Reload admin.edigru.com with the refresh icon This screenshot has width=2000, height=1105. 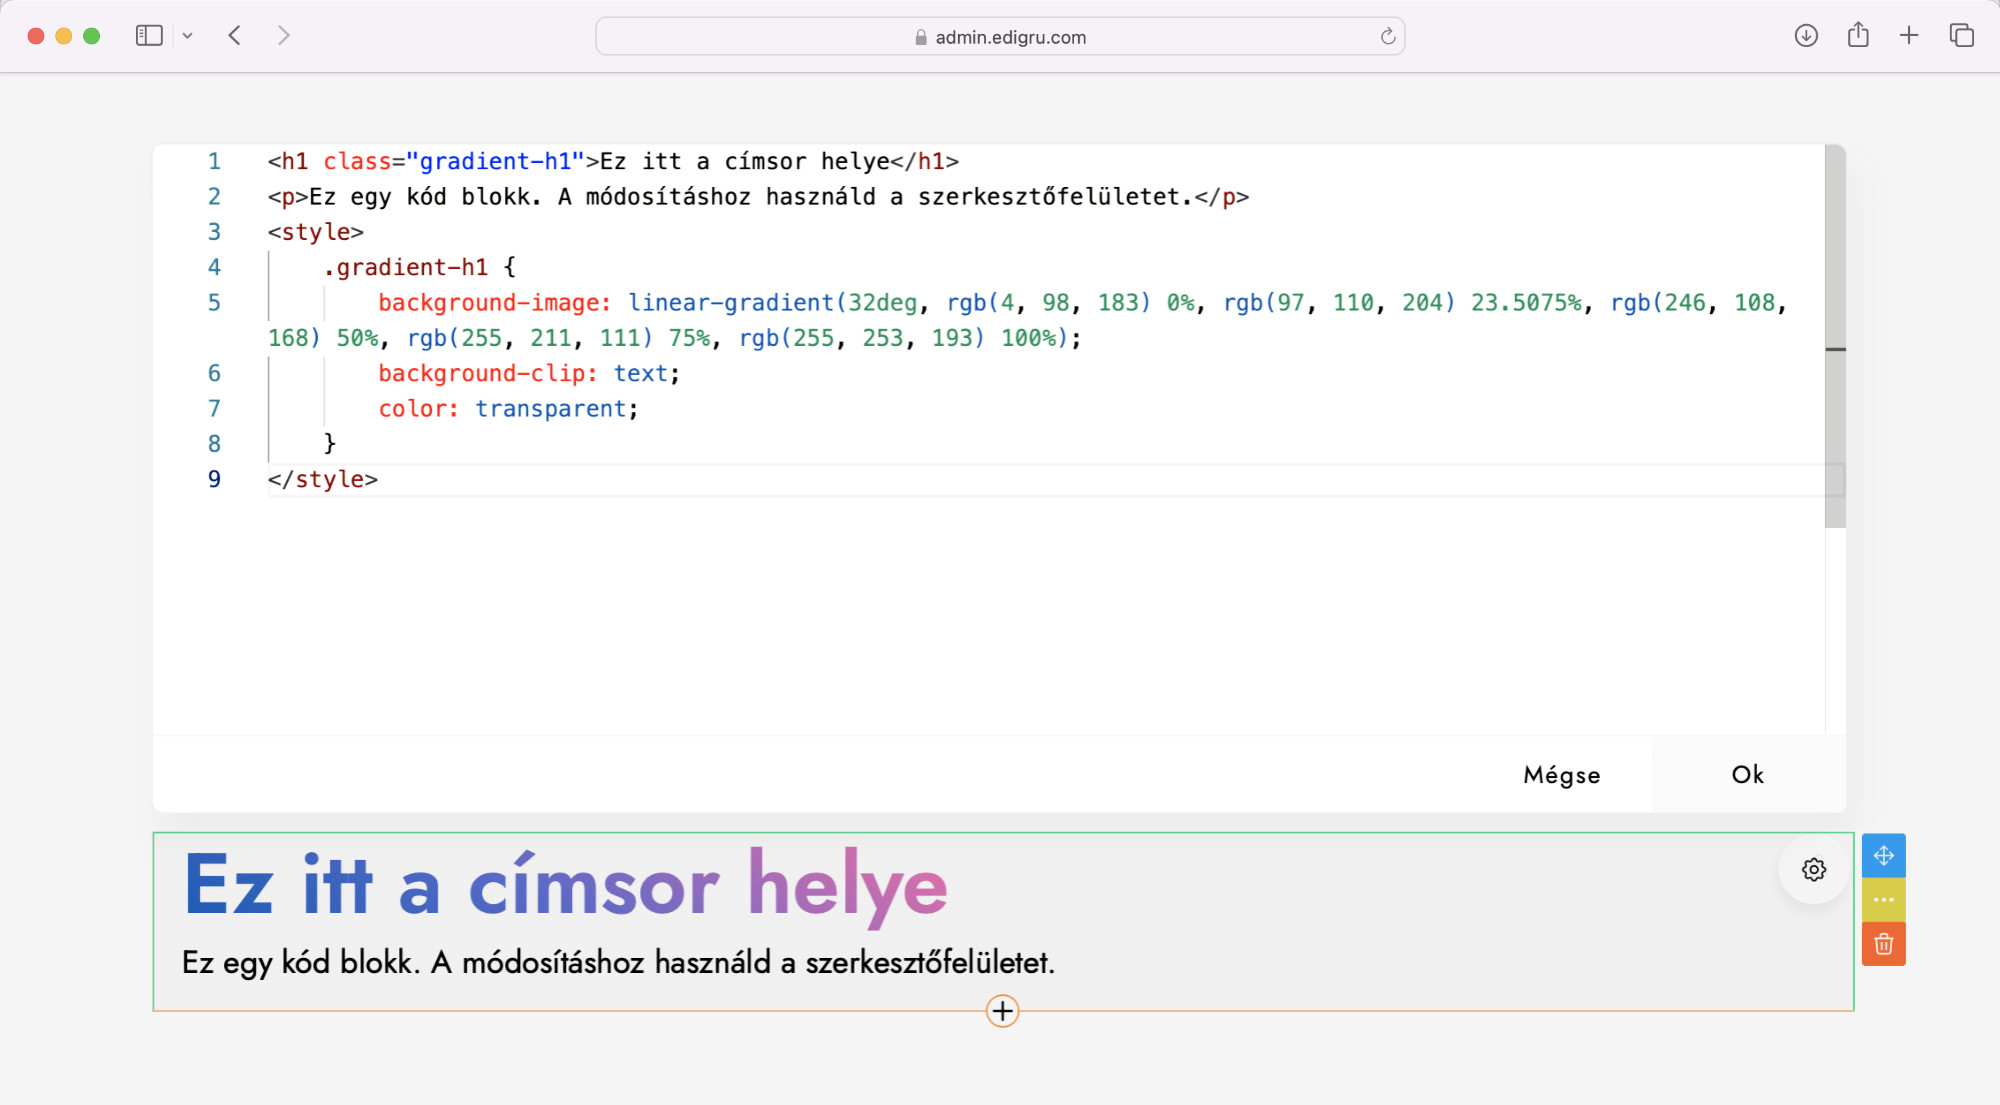pos(1387,36)
